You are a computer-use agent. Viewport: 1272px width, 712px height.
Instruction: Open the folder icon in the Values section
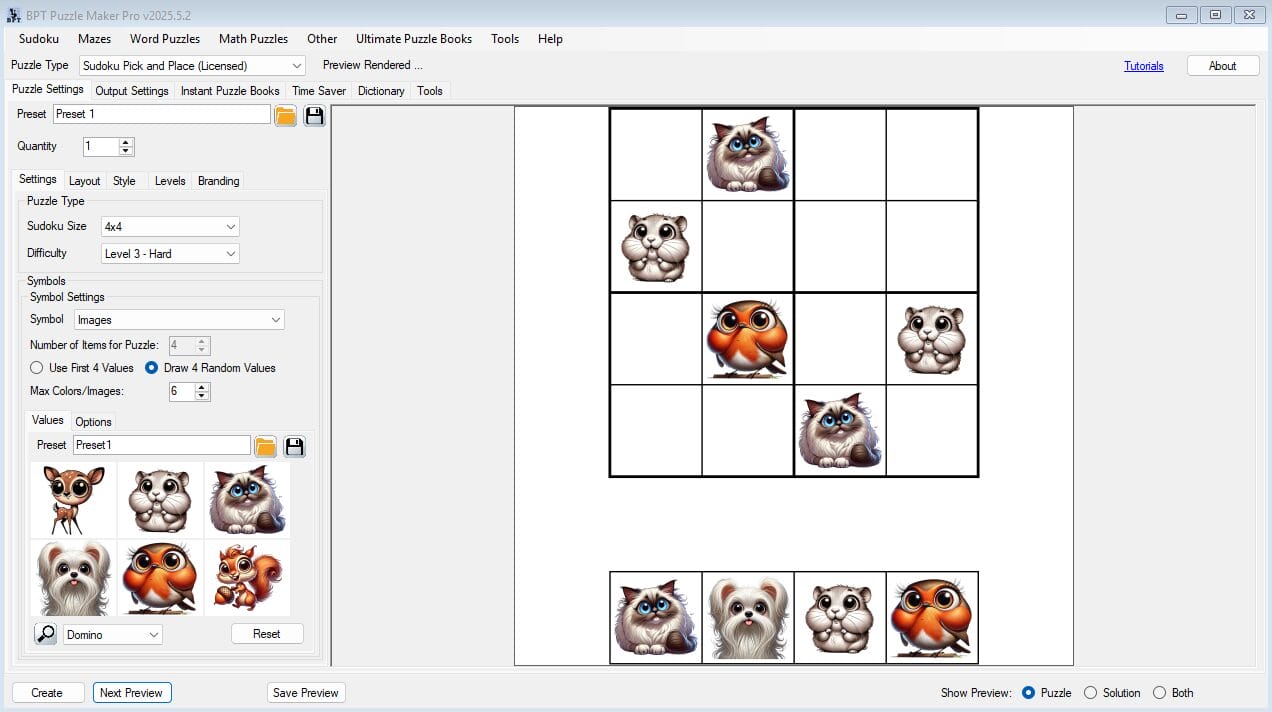tap(265, 445)
